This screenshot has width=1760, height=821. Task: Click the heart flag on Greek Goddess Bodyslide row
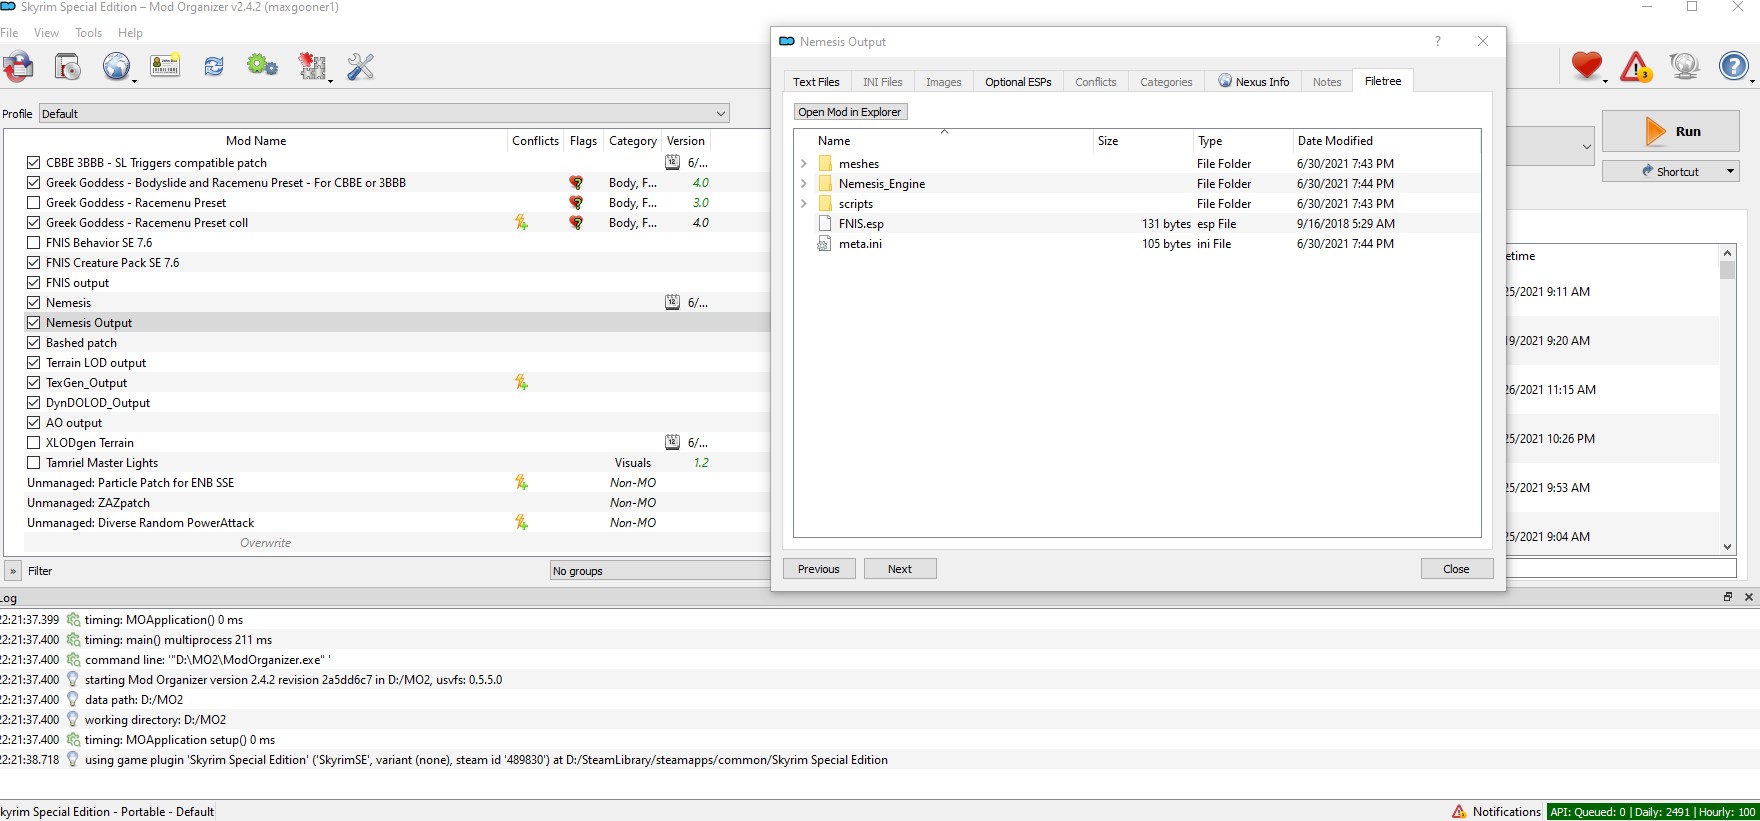(576, 183)
